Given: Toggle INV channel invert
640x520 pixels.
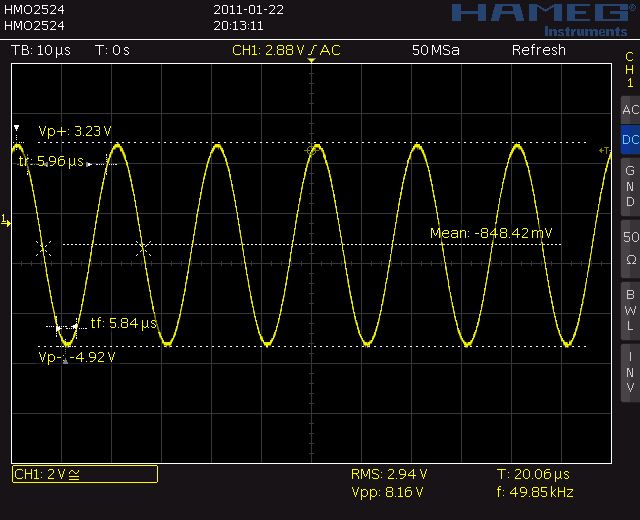Looking at the screenshot, I should point(630,372).
